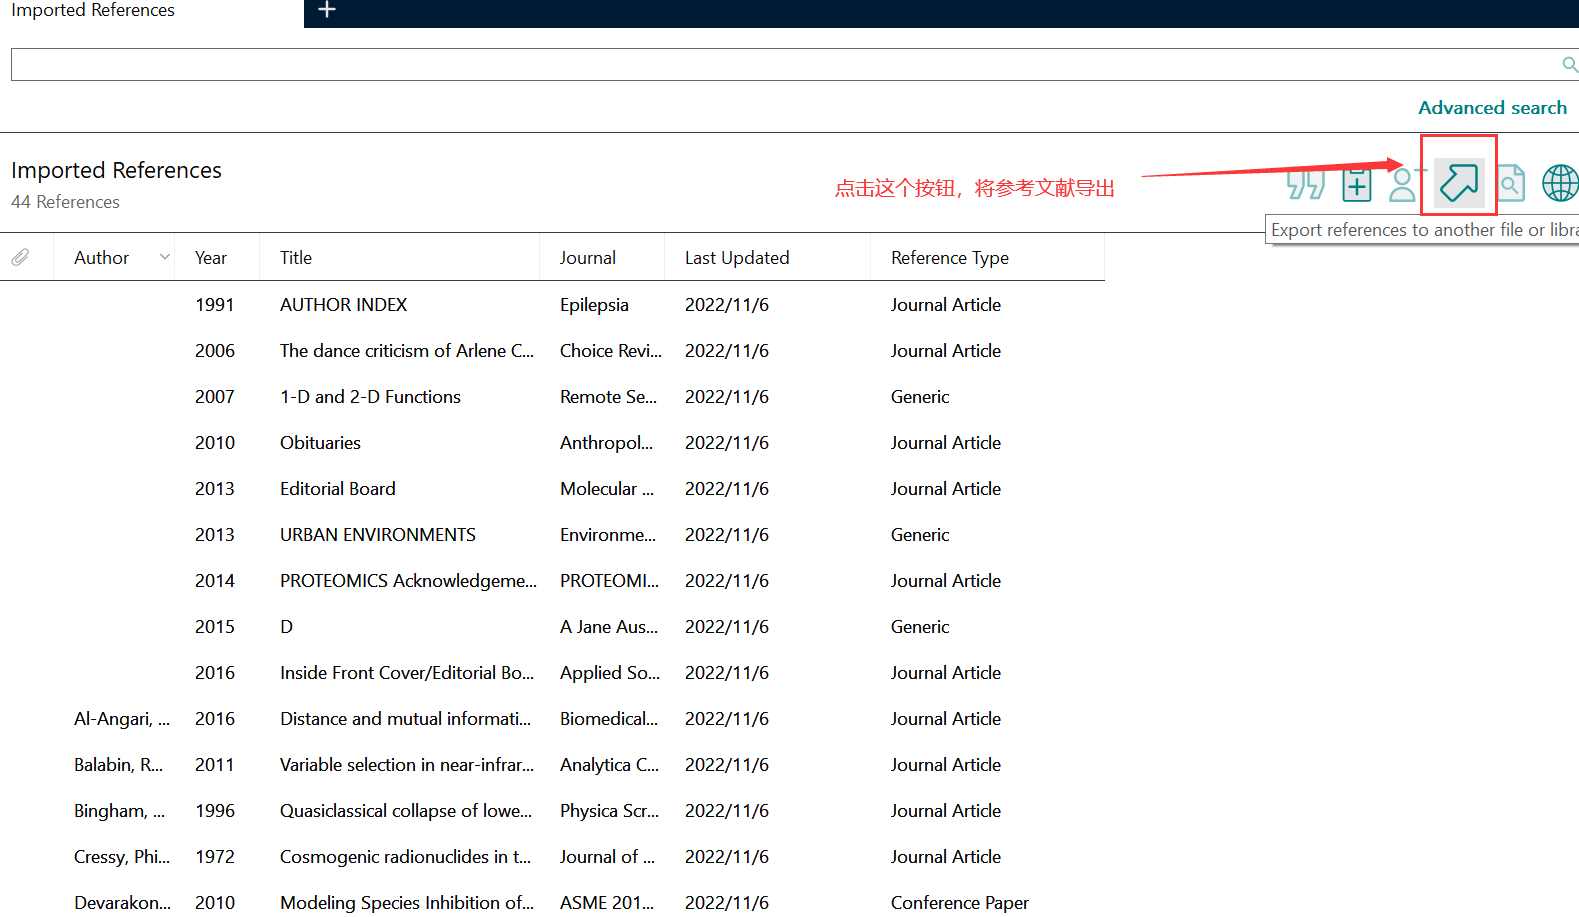This screenshot has height=917, width=1579.
Task: Click the Bingham author cell
Action: pyautogui.click(x=119, y=811)
